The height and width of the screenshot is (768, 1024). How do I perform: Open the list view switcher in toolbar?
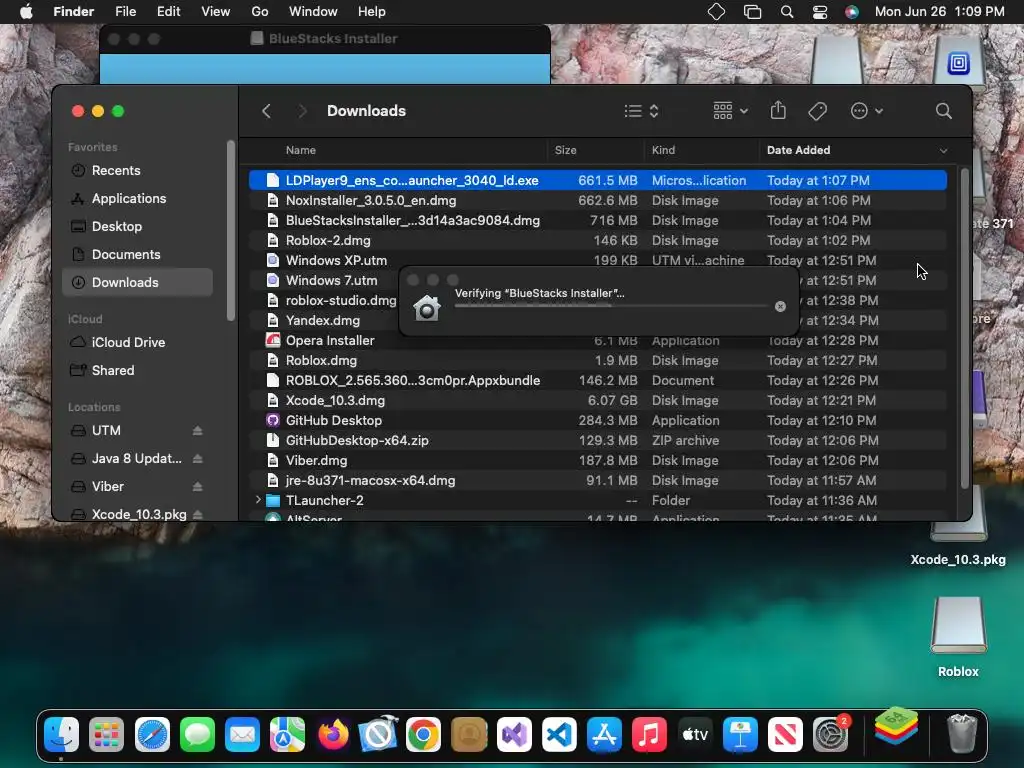pyautogui.click(x=641, y=111)
